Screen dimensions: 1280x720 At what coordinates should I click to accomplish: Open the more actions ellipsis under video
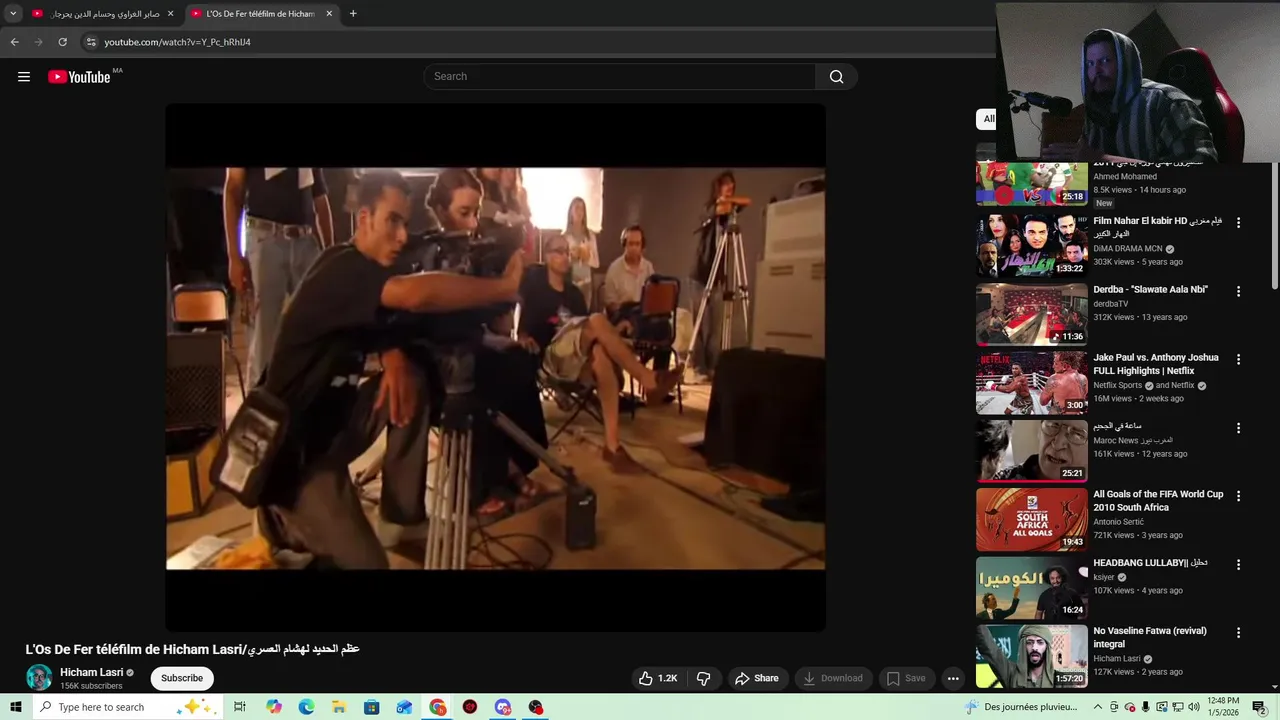click(953, 678)
